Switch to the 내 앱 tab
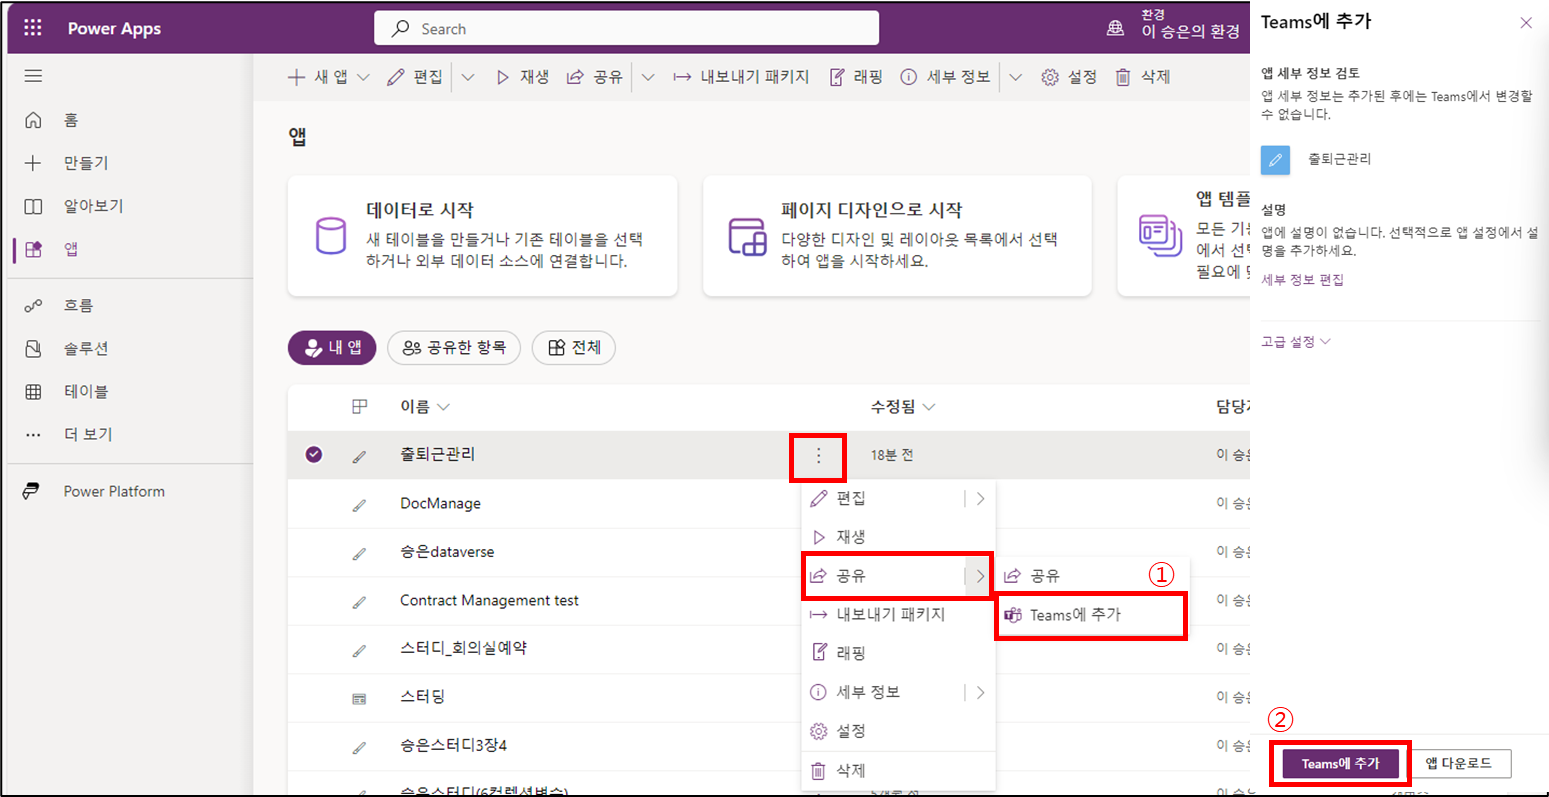The width and height of the screenshot is (1549, 797). (x=332, y=348)
